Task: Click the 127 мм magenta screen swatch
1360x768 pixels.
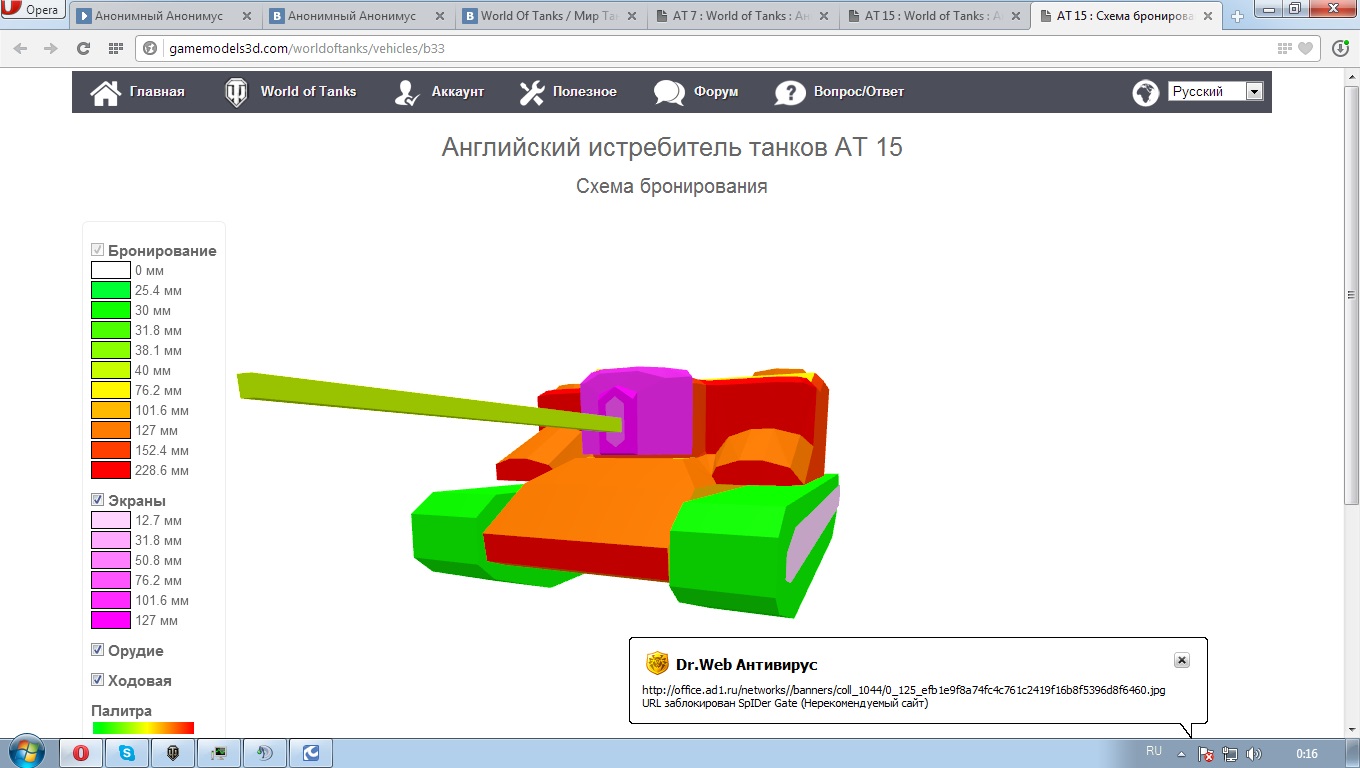Action: click(x=111, y=620)
